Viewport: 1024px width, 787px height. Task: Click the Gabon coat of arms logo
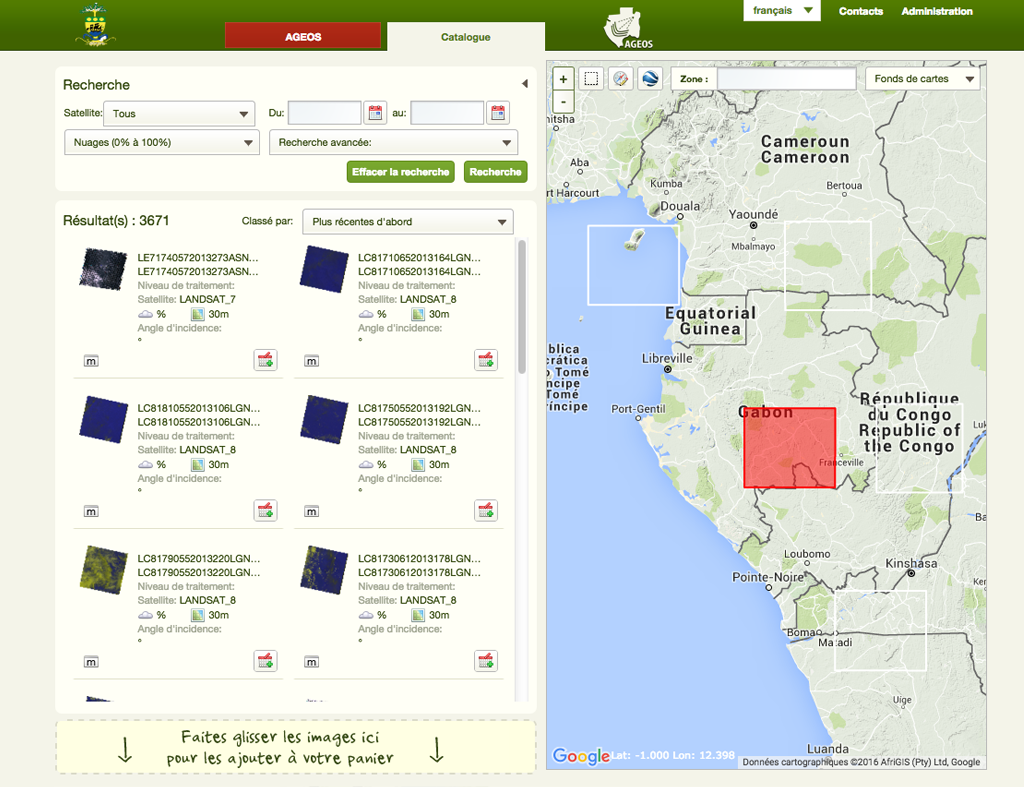tap(95, 25)
